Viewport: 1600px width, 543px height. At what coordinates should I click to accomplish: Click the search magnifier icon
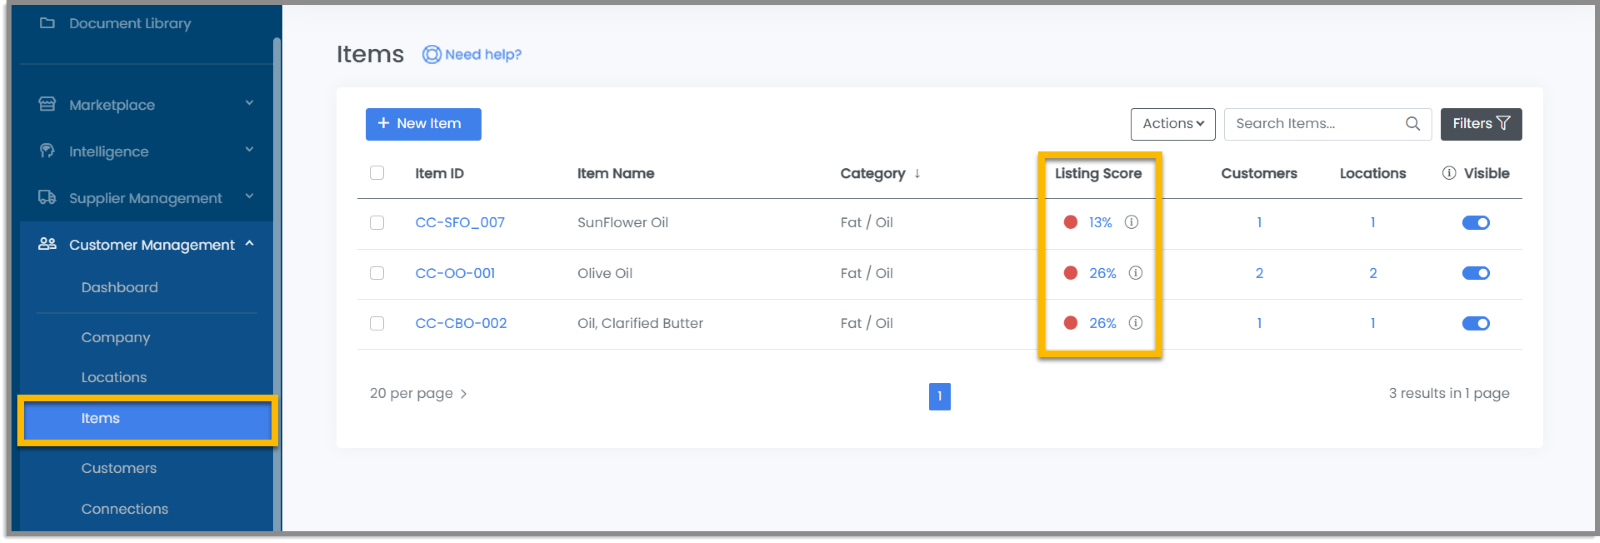coord(1412,124)
